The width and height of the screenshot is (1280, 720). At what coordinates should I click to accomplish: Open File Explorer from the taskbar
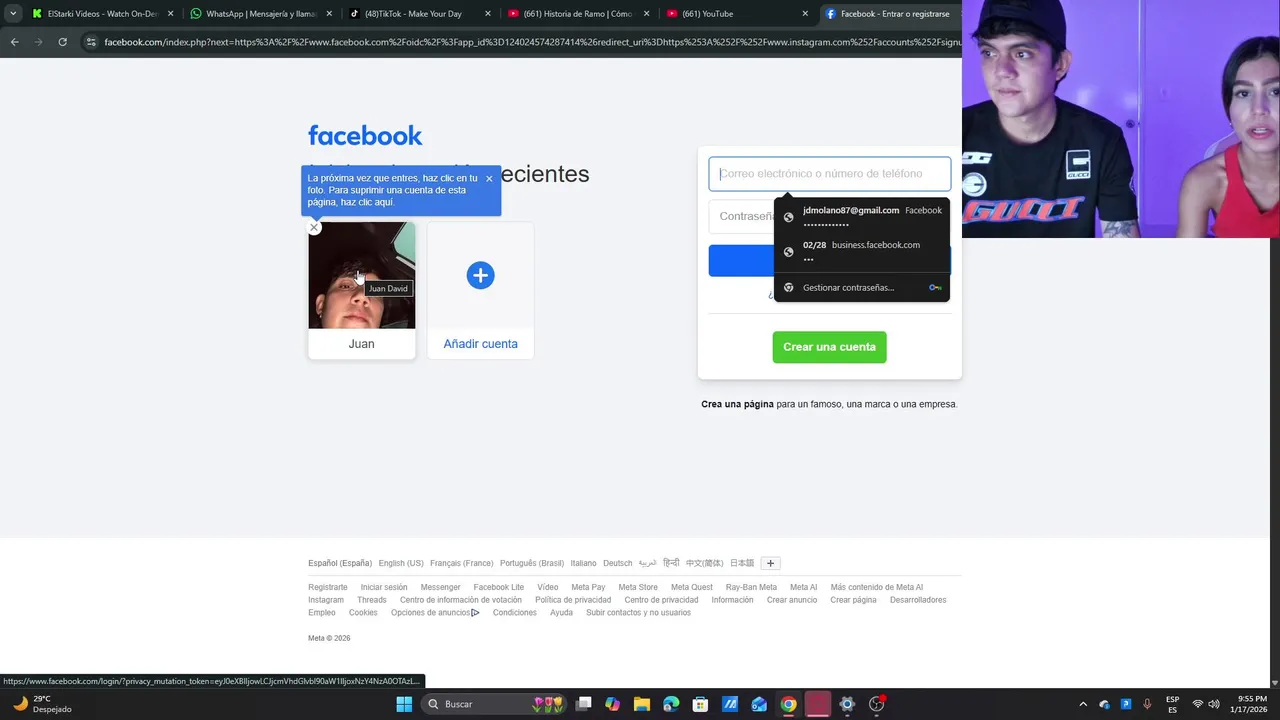click(642, 704)
